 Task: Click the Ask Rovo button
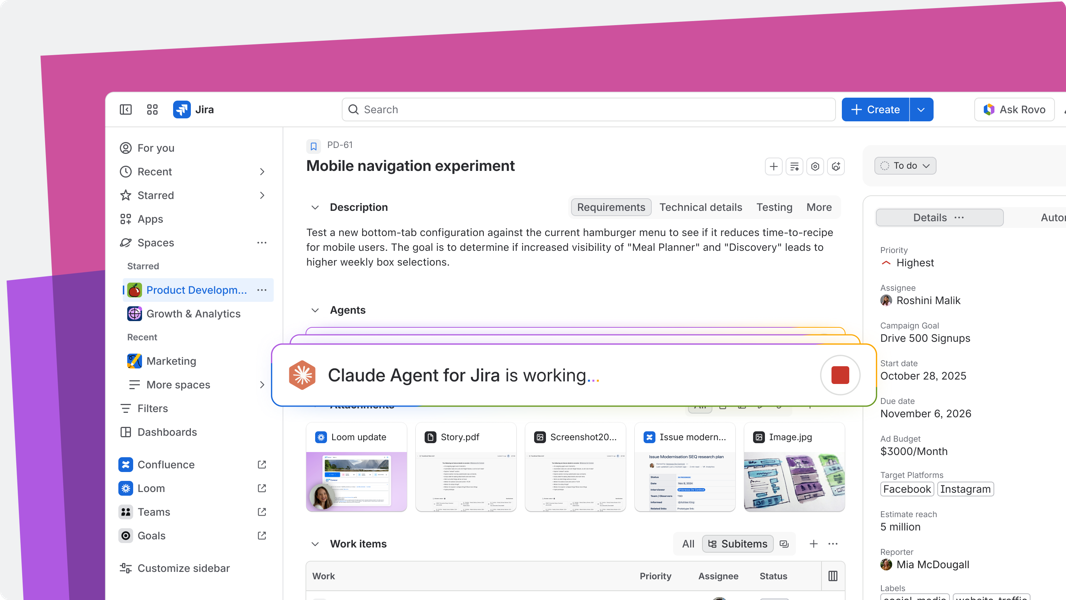pyautogui.click(x=1014, y=109)
